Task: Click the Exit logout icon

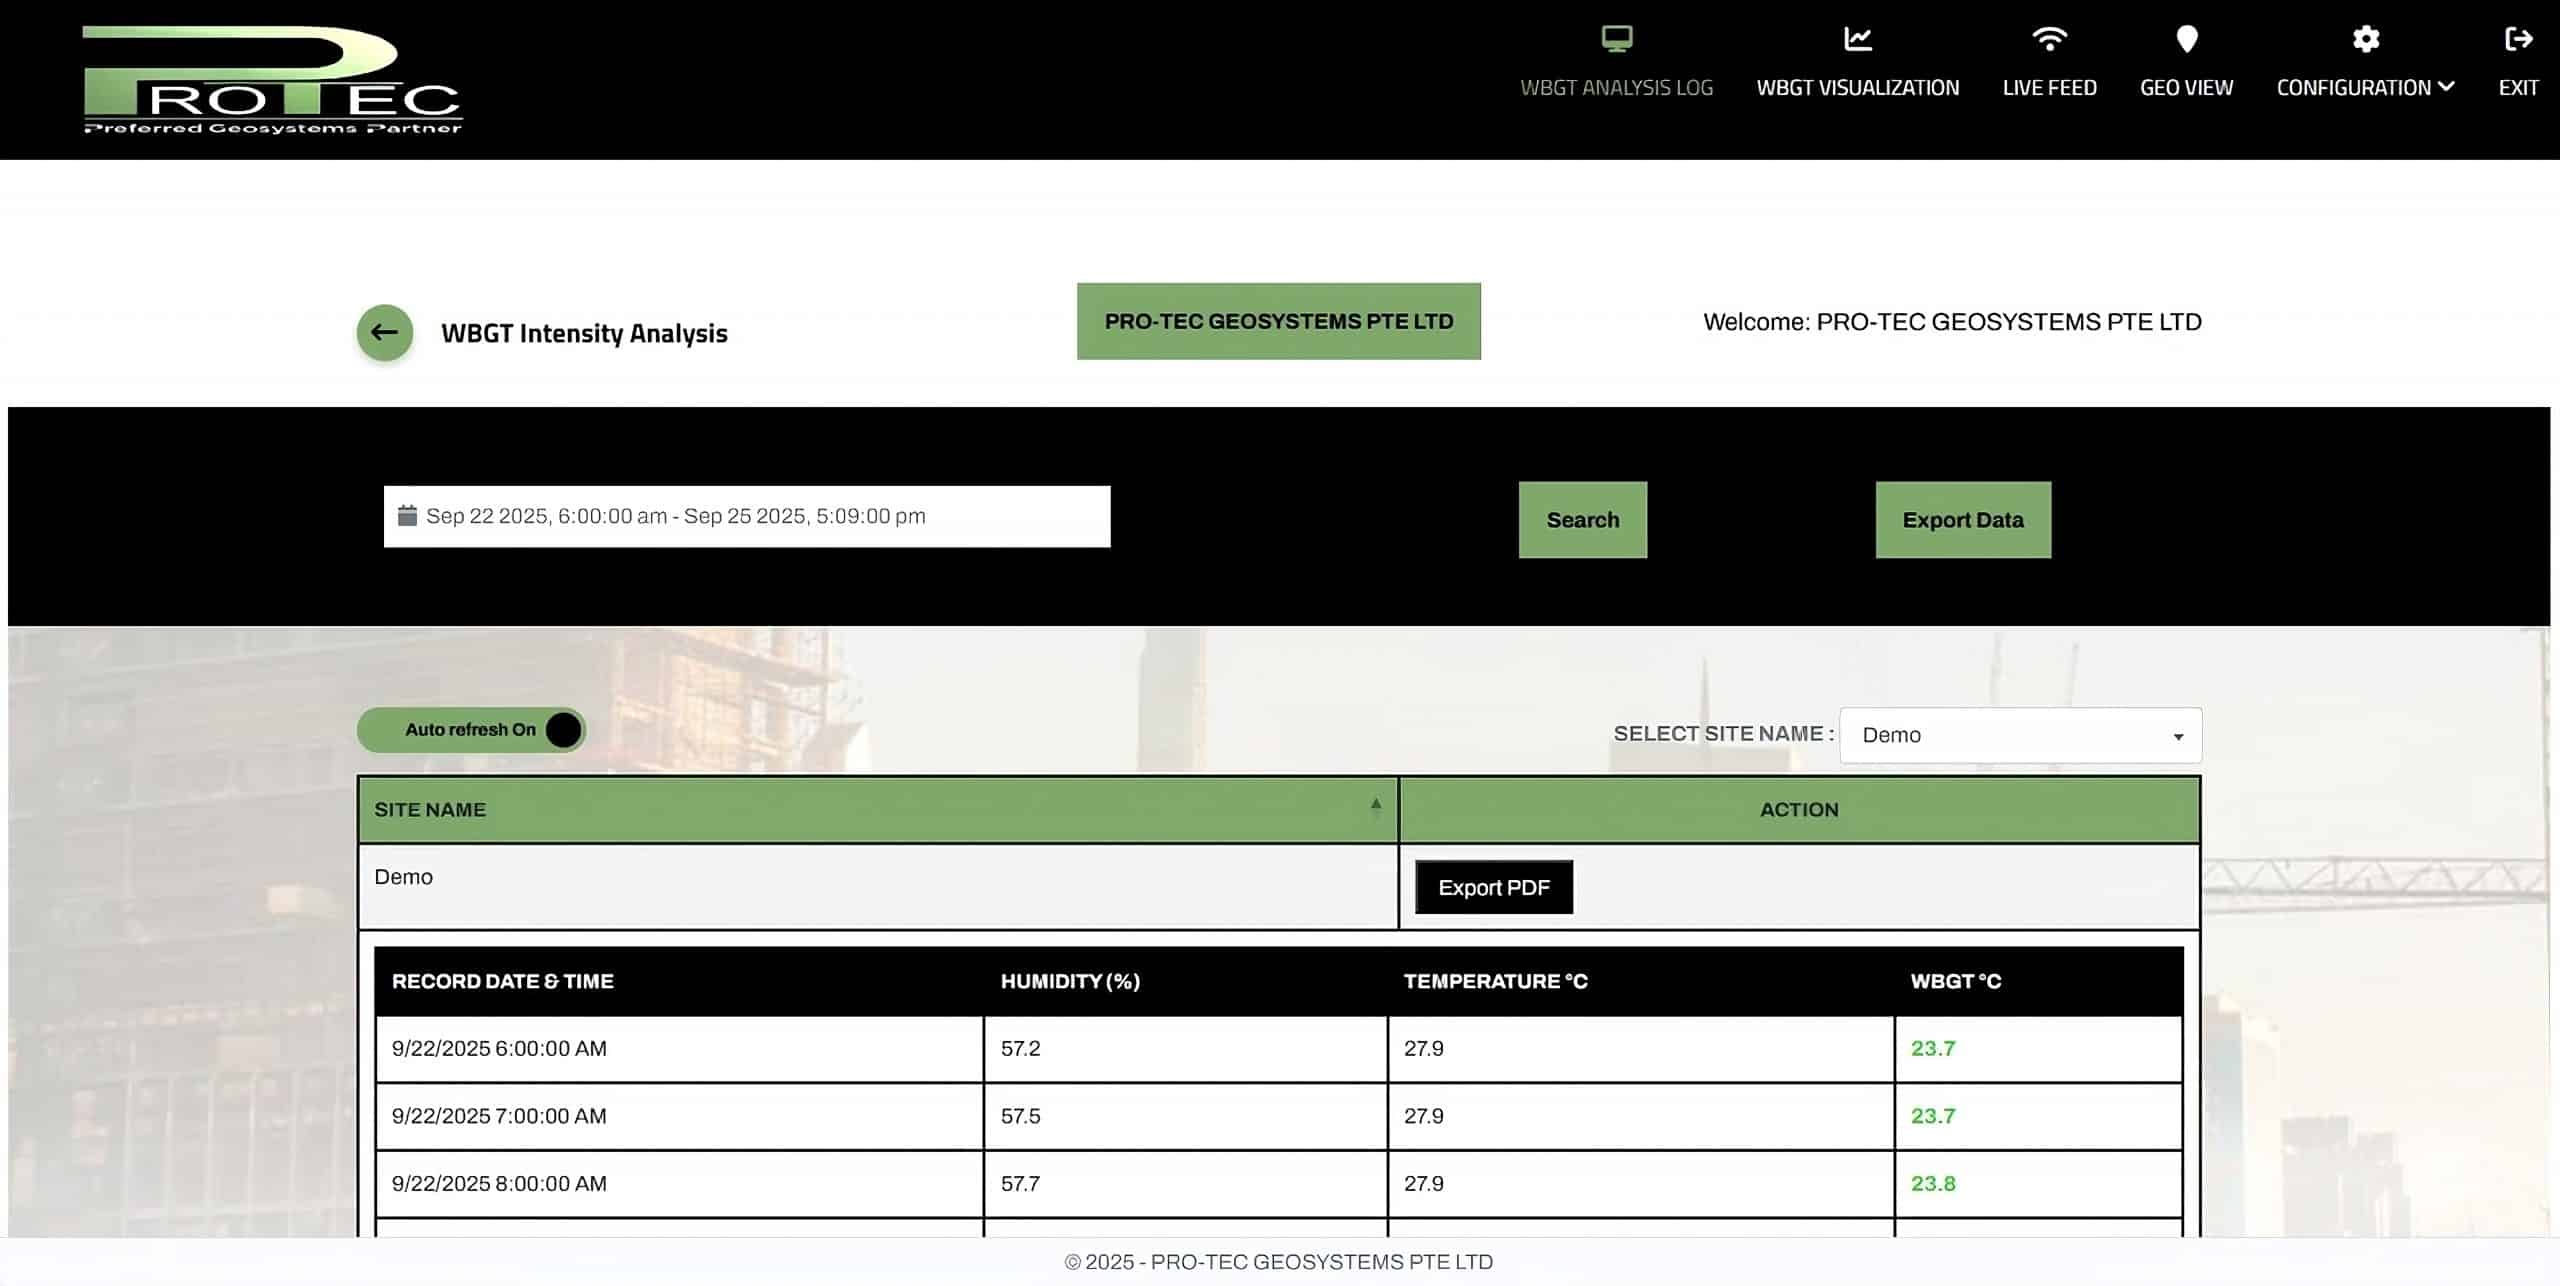Action: click(x=2518, y=39)
